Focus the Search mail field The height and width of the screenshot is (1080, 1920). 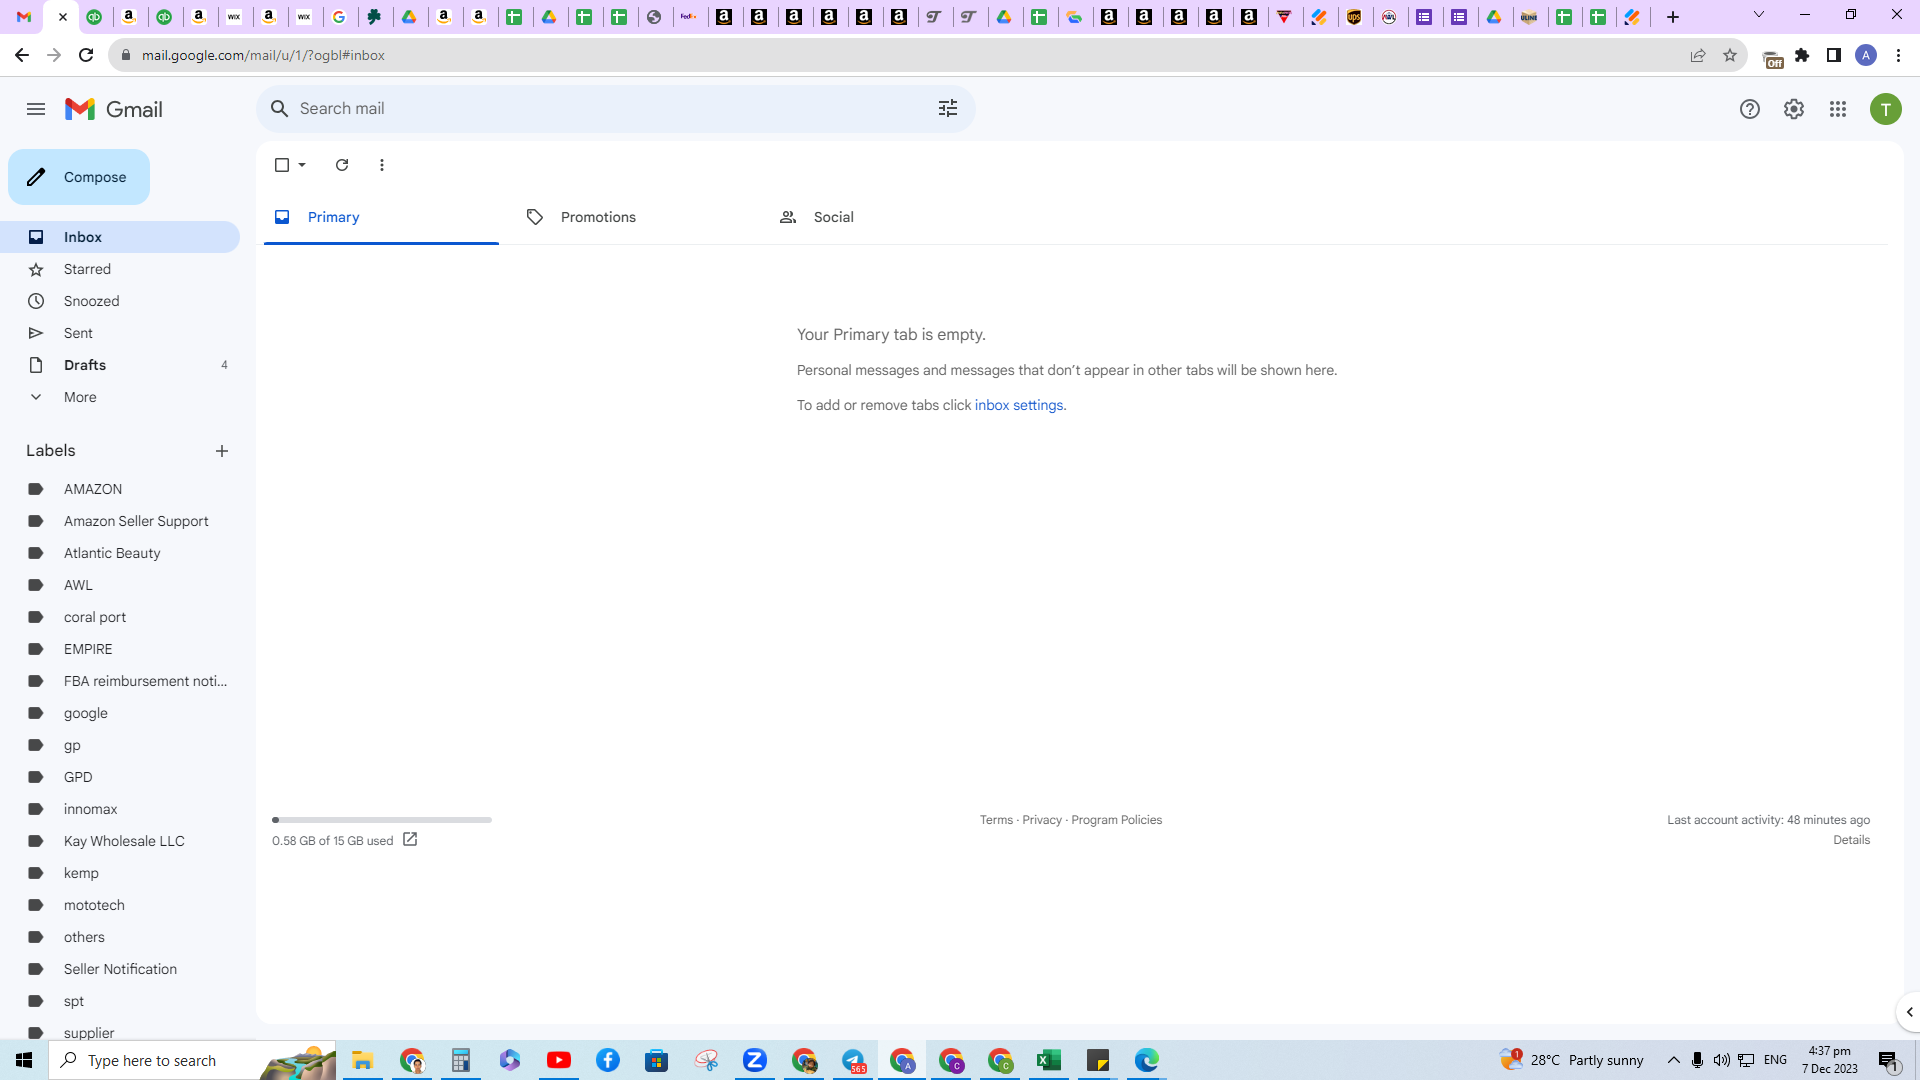click(x=616, y=109)
